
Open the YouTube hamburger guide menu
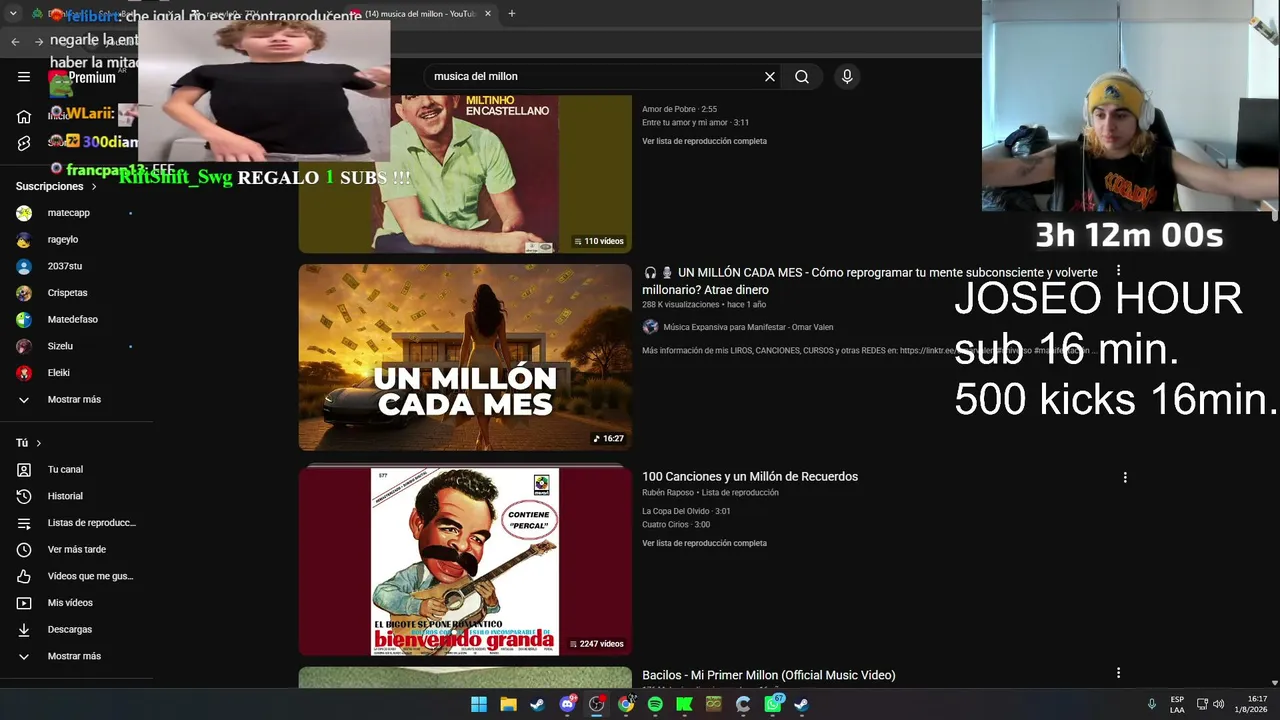click(x=24, y=77)
